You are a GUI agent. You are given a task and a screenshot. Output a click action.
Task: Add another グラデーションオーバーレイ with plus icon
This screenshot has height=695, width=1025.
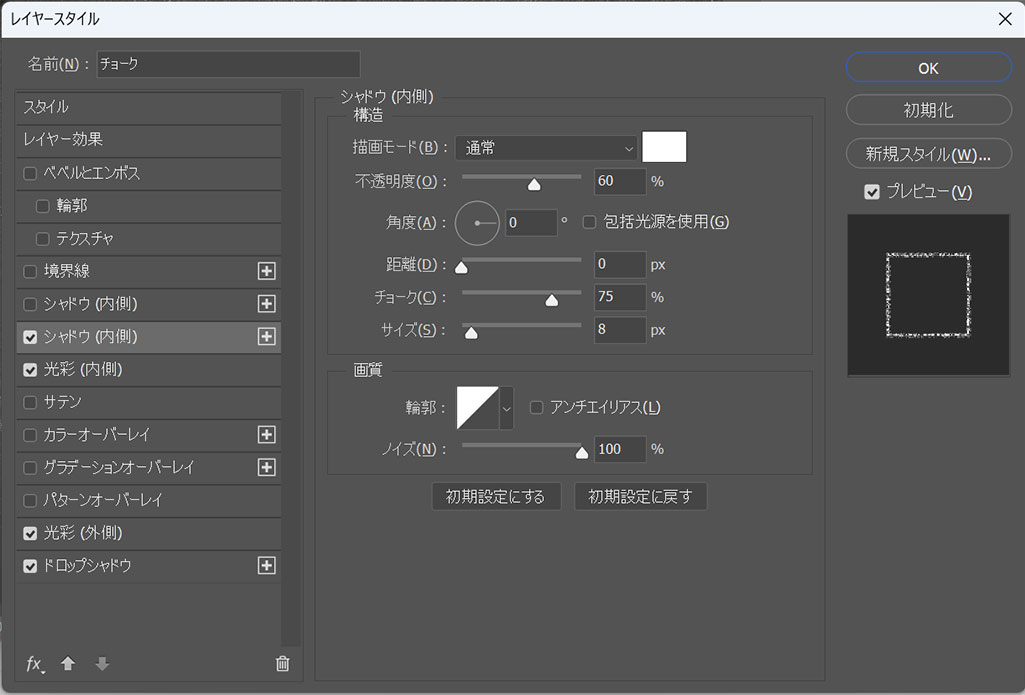tap(266, 467)
